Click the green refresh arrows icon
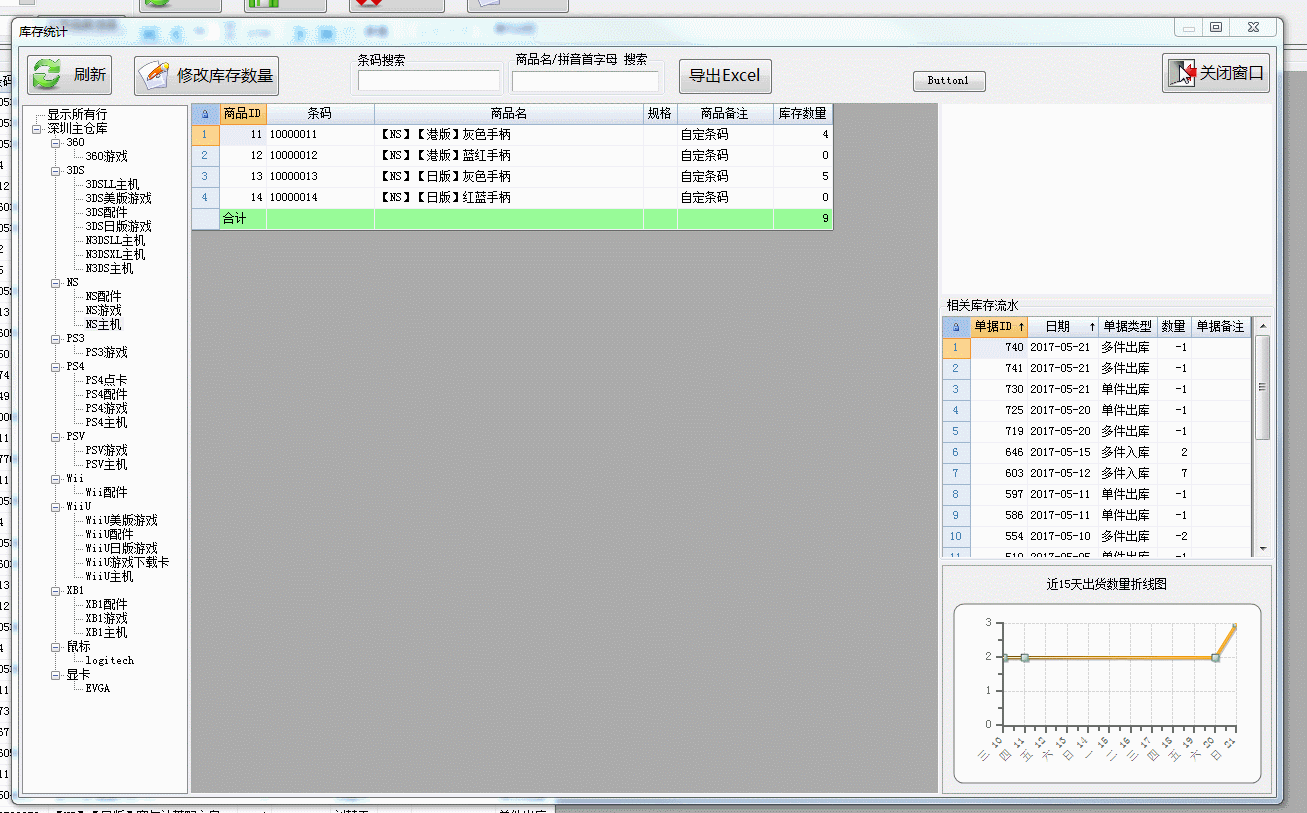The width and height of the screenshot is (1307, 813). pos(46,75)
